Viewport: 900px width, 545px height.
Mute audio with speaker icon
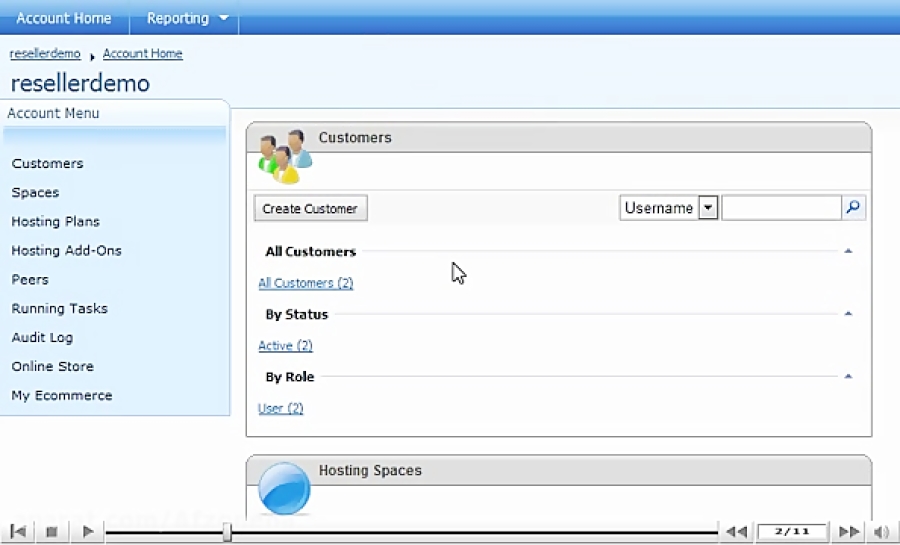point(881,532)
